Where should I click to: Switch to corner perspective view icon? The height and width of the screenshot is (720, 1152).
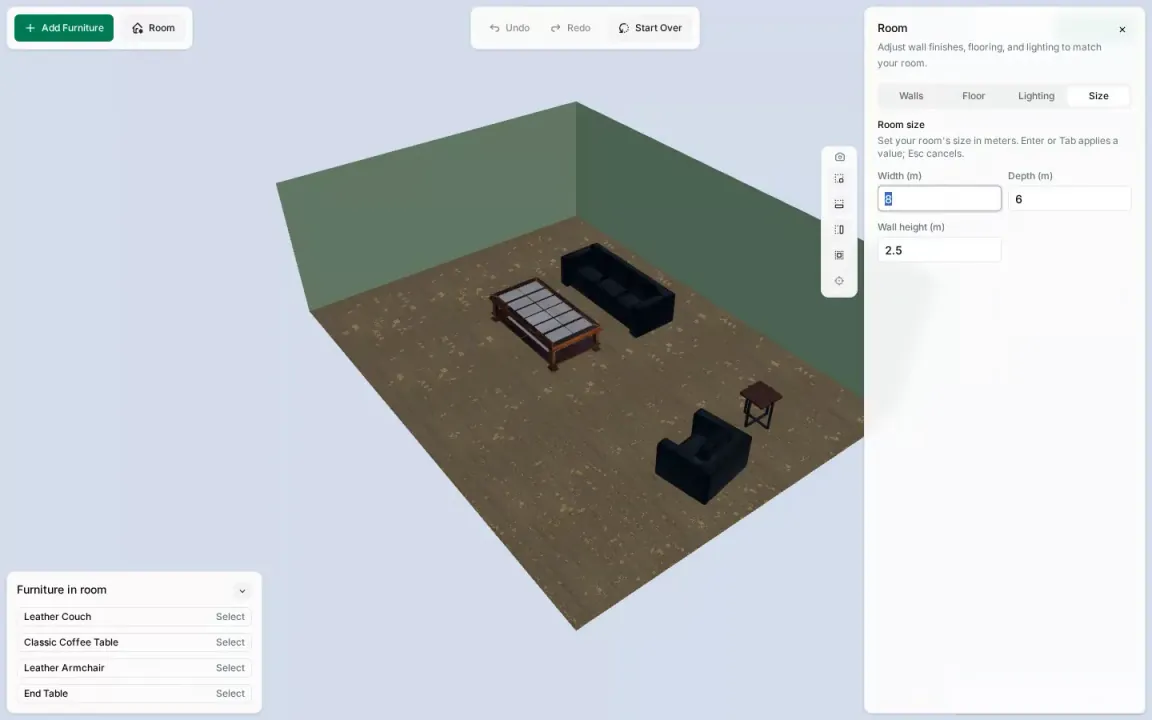(x=839, y=179)
